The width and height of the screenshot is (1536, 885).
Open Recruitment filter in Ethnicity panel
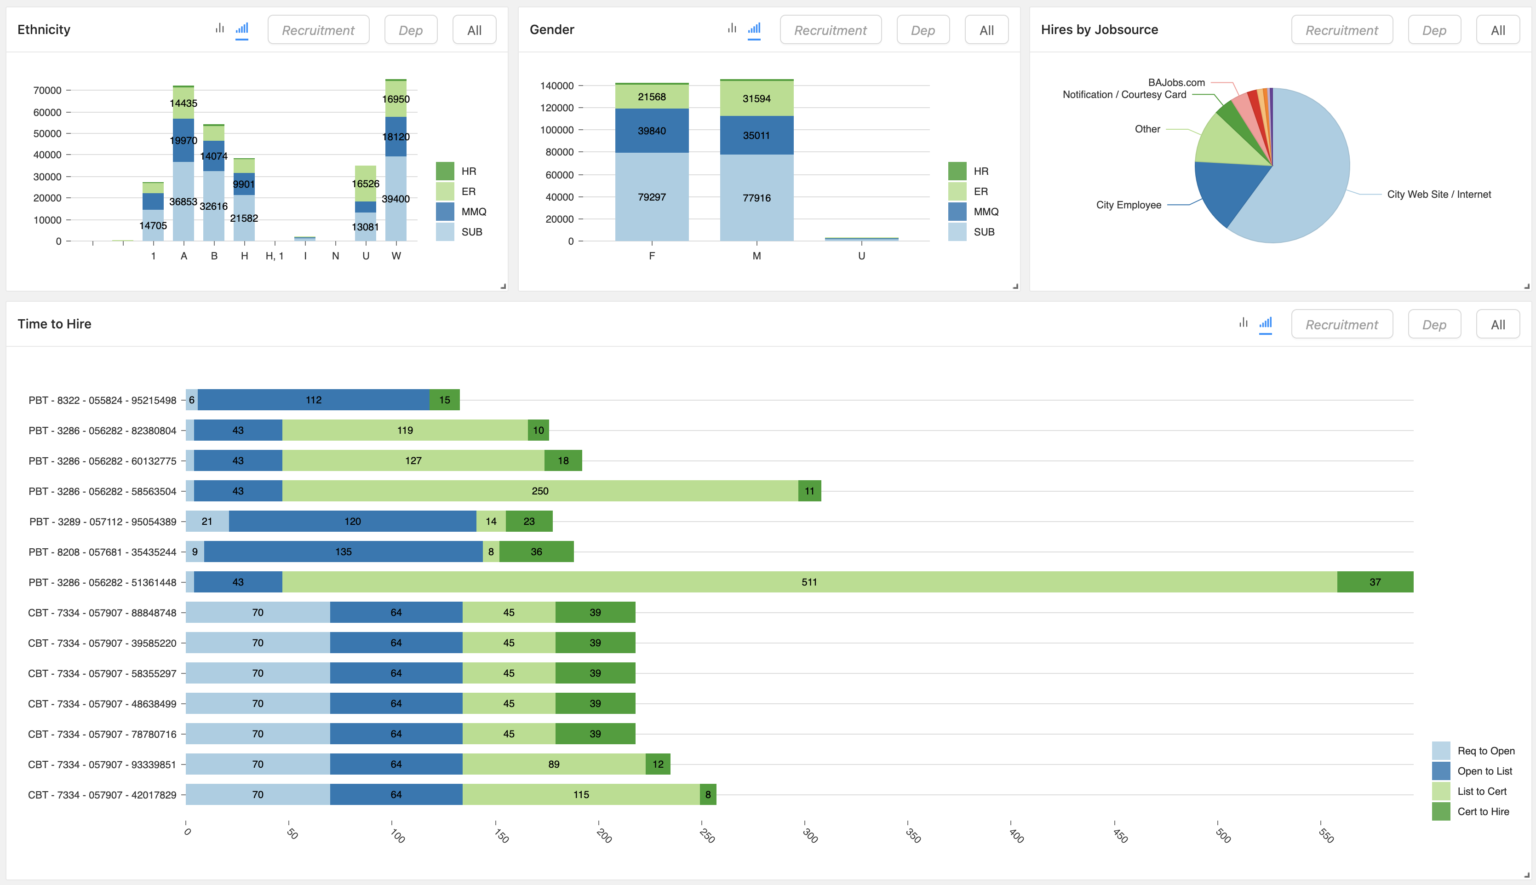(318, 30)
